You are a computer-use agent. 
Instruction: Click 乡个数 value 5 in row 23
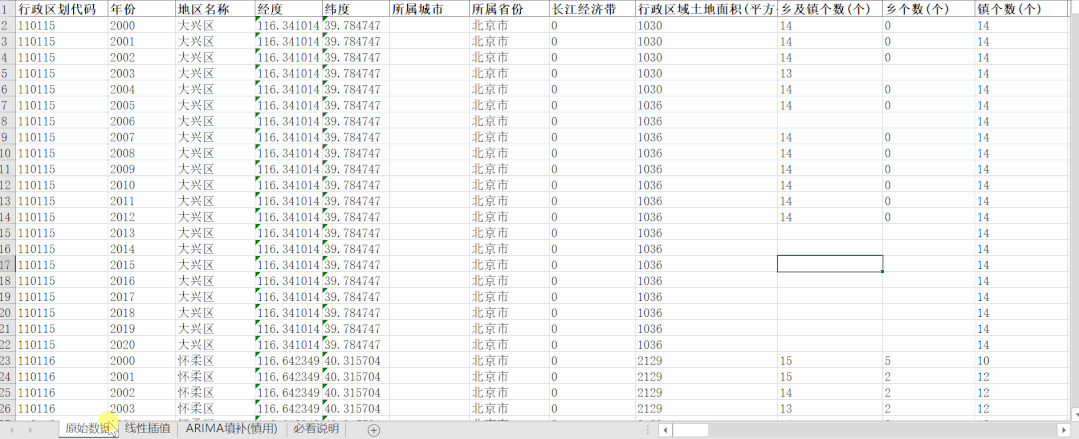[928, 360]
